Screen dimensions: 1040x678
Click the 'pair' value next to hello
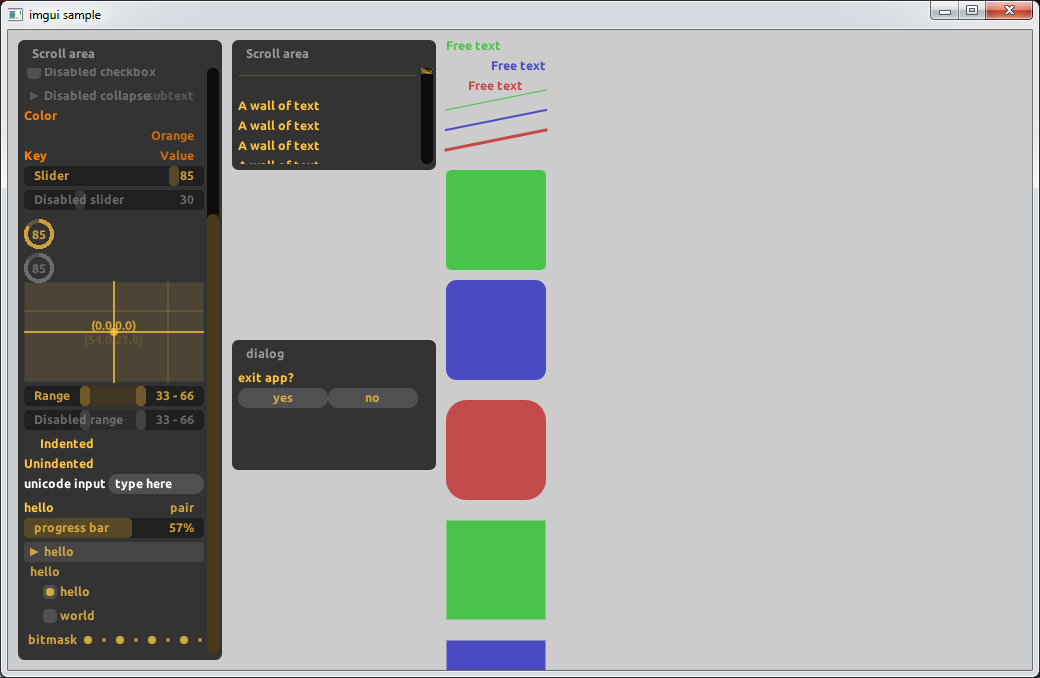(182, 508)
